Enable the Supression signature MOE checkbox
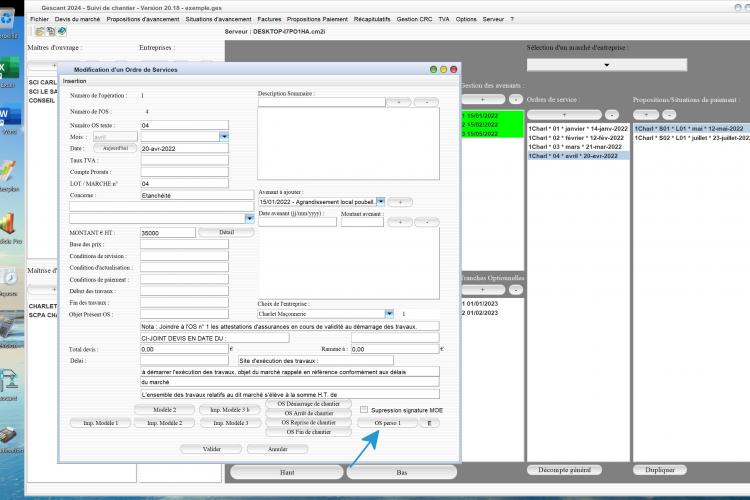Image resolution: width=750 pixels, height=500 pixels. coord(364,410)
